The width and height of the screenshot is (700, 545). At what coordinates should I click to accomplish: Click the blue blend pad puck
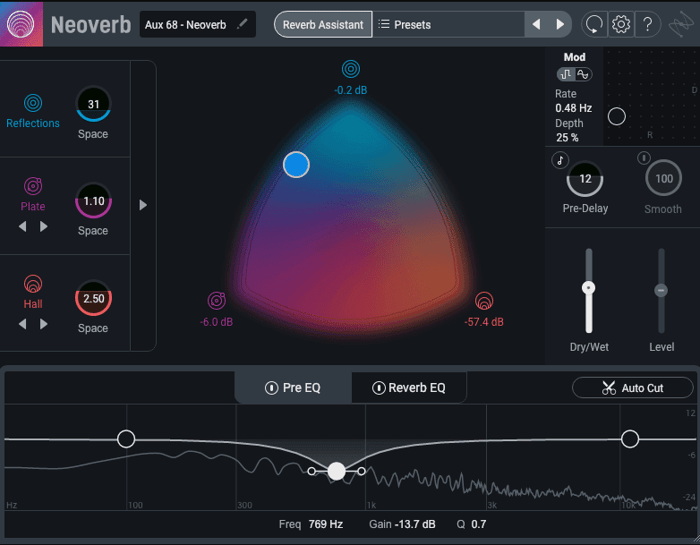click(296, 165)
